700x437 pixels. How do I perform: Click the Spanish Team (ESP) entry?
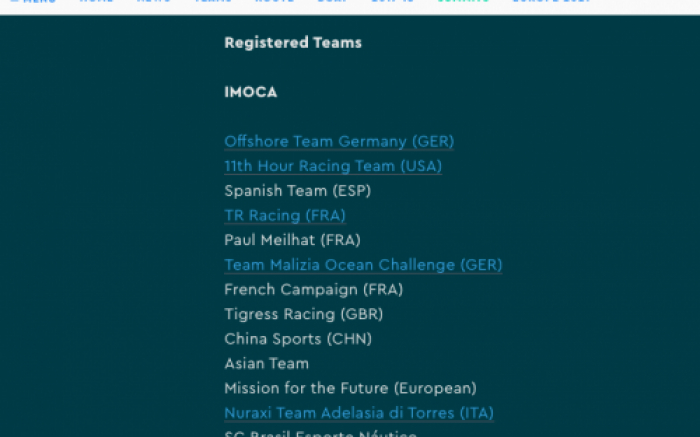(297, 191)
